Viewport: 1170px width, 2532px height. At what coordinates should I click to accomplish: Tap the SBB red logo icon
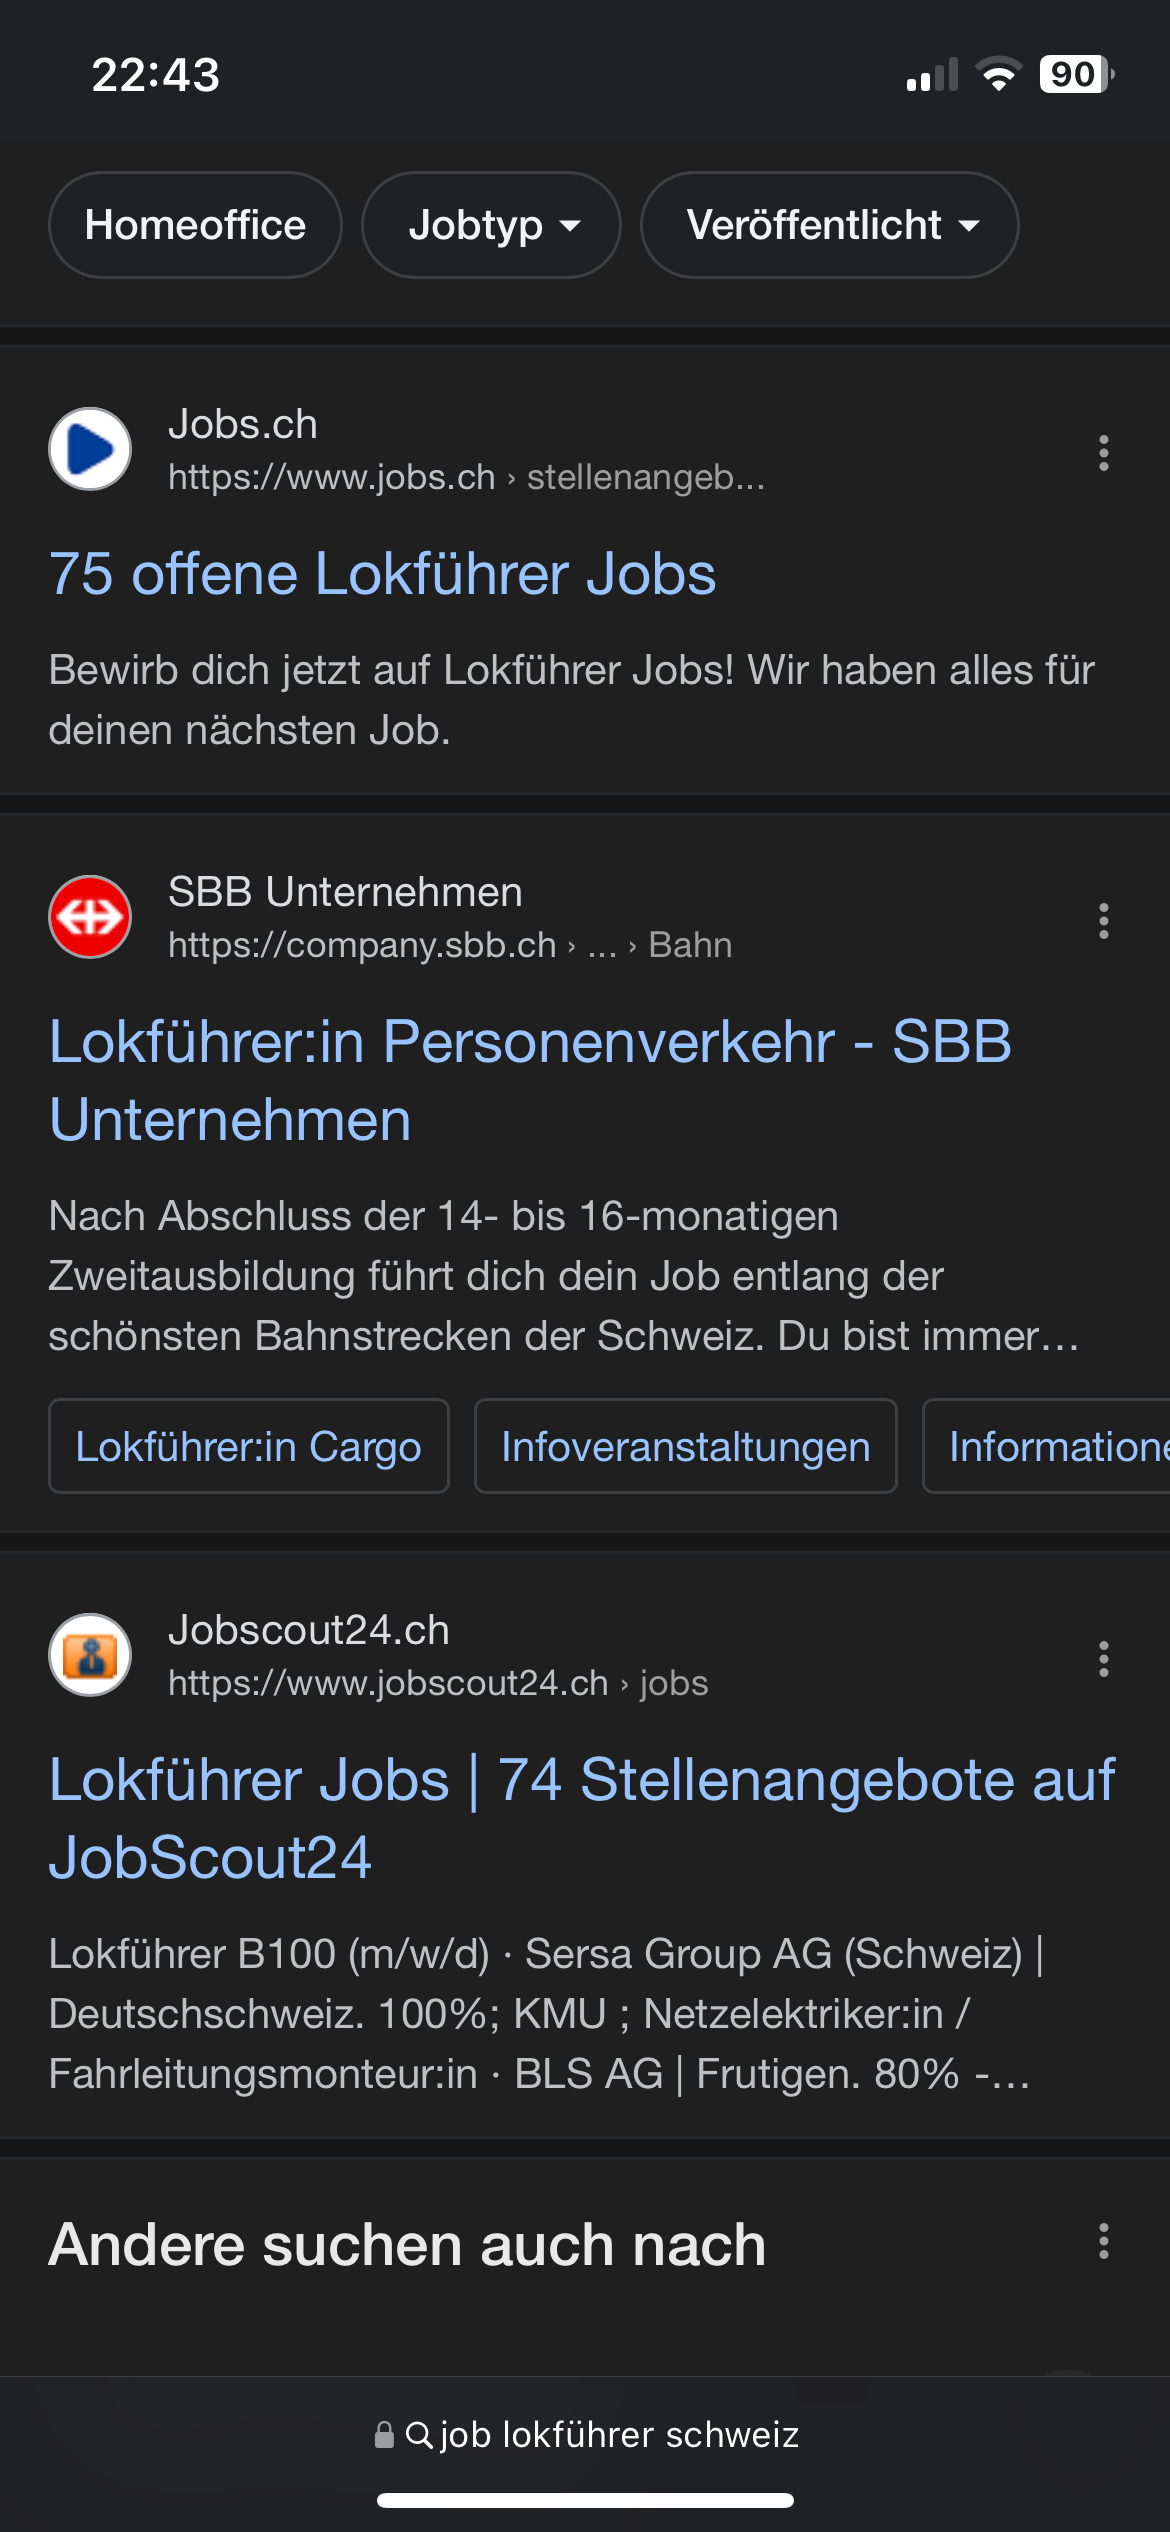tap(90, 917)
